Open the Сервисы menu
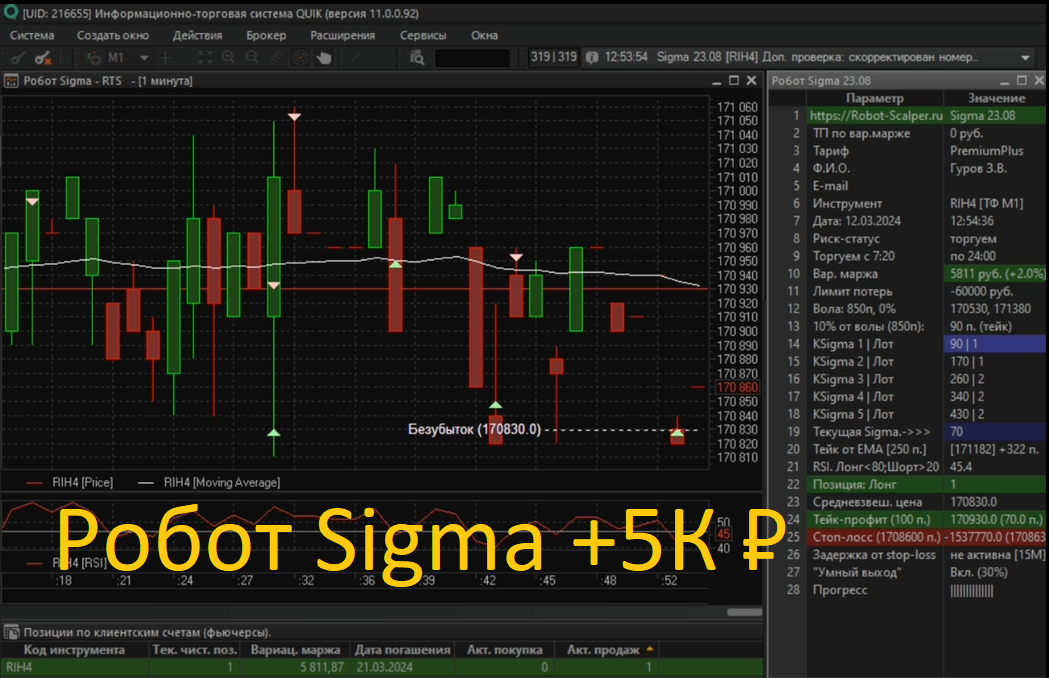The height and width of the screenshot is (678, 1049). coord(423,35)
